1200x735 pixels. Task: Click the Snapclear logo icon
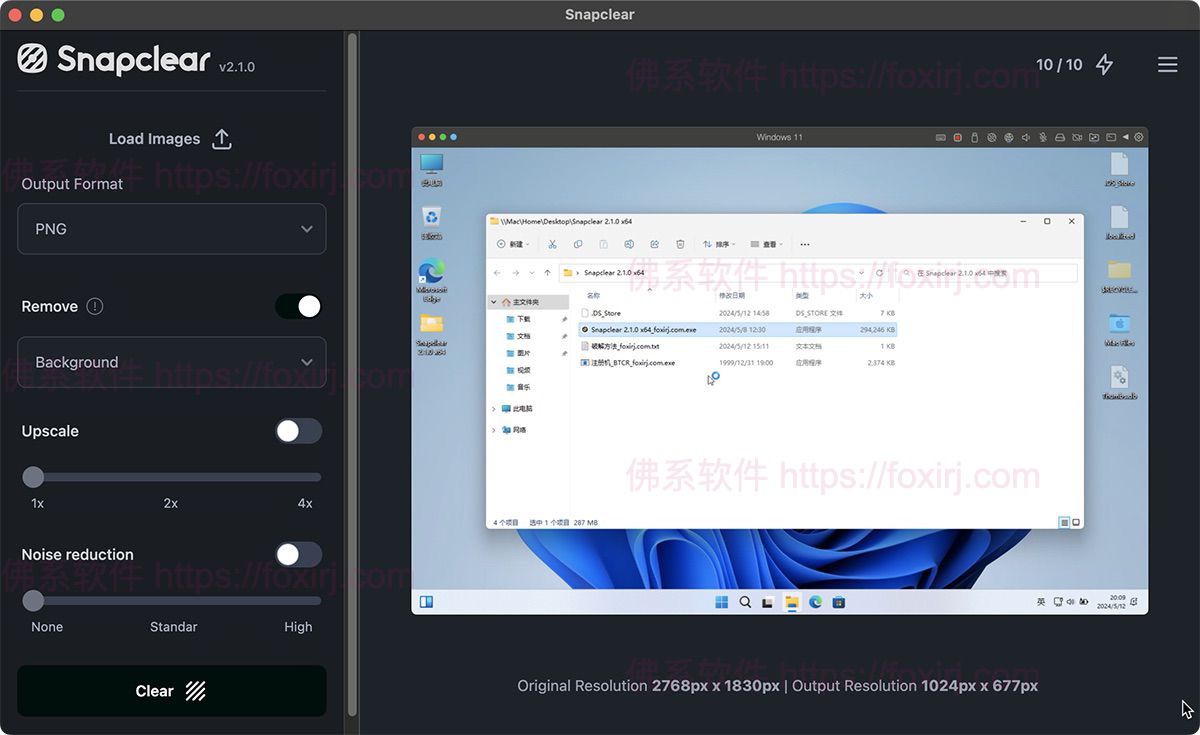pos(32,59)
